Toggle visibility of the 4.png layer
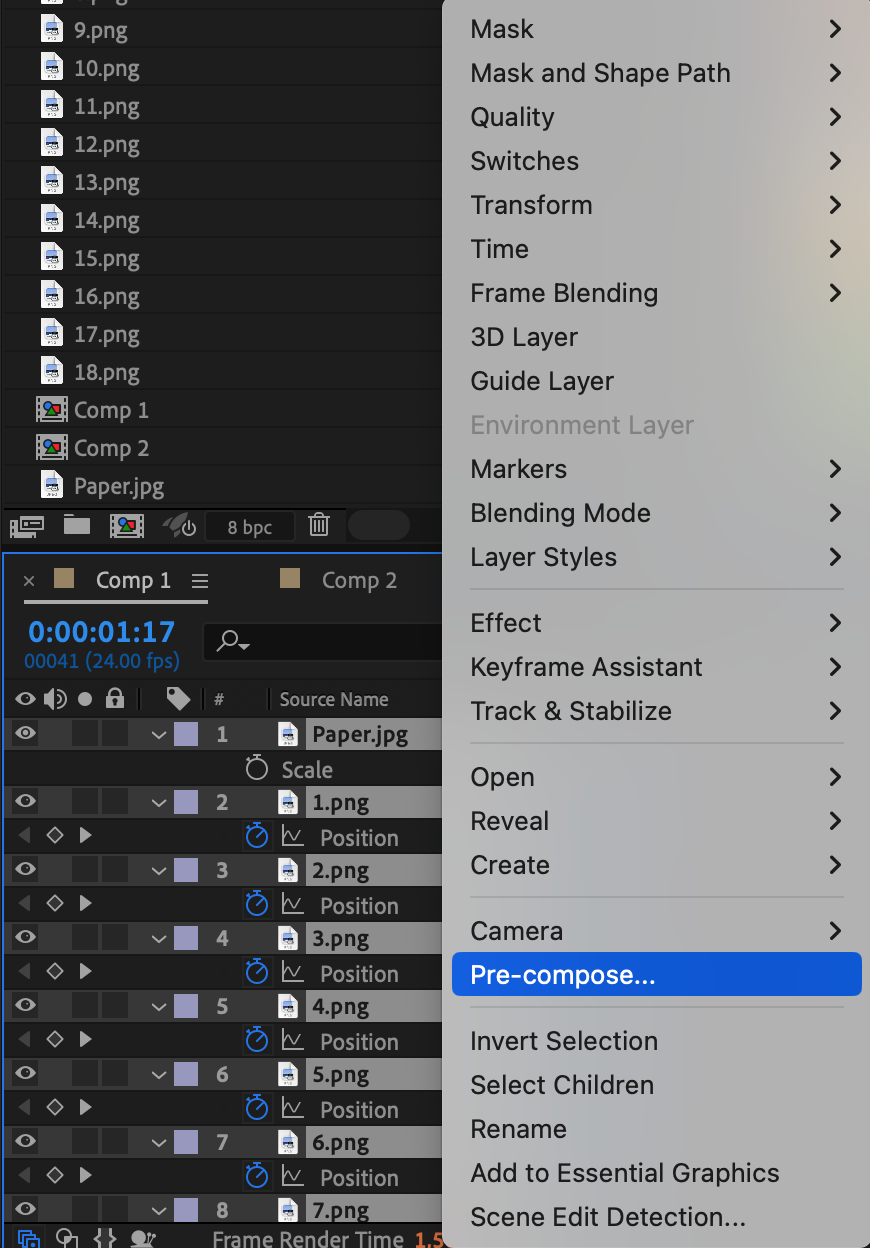This screenshot has width=870, height=1248. coord(25,1005)
